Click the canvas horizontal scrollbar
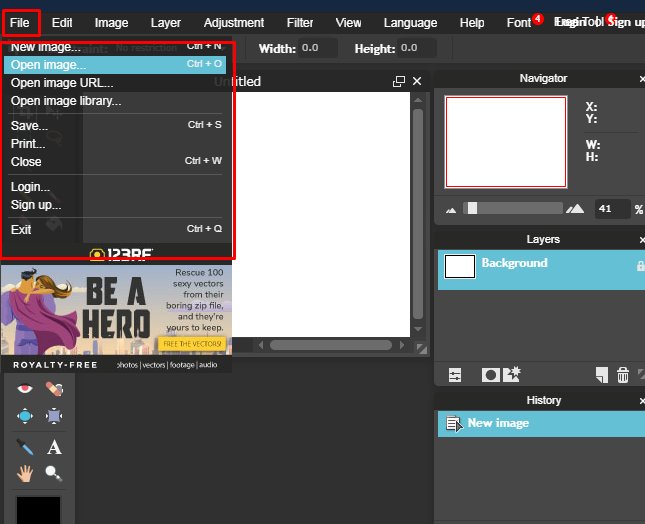This screenshot has width=645, height=524. click(331, 345)
